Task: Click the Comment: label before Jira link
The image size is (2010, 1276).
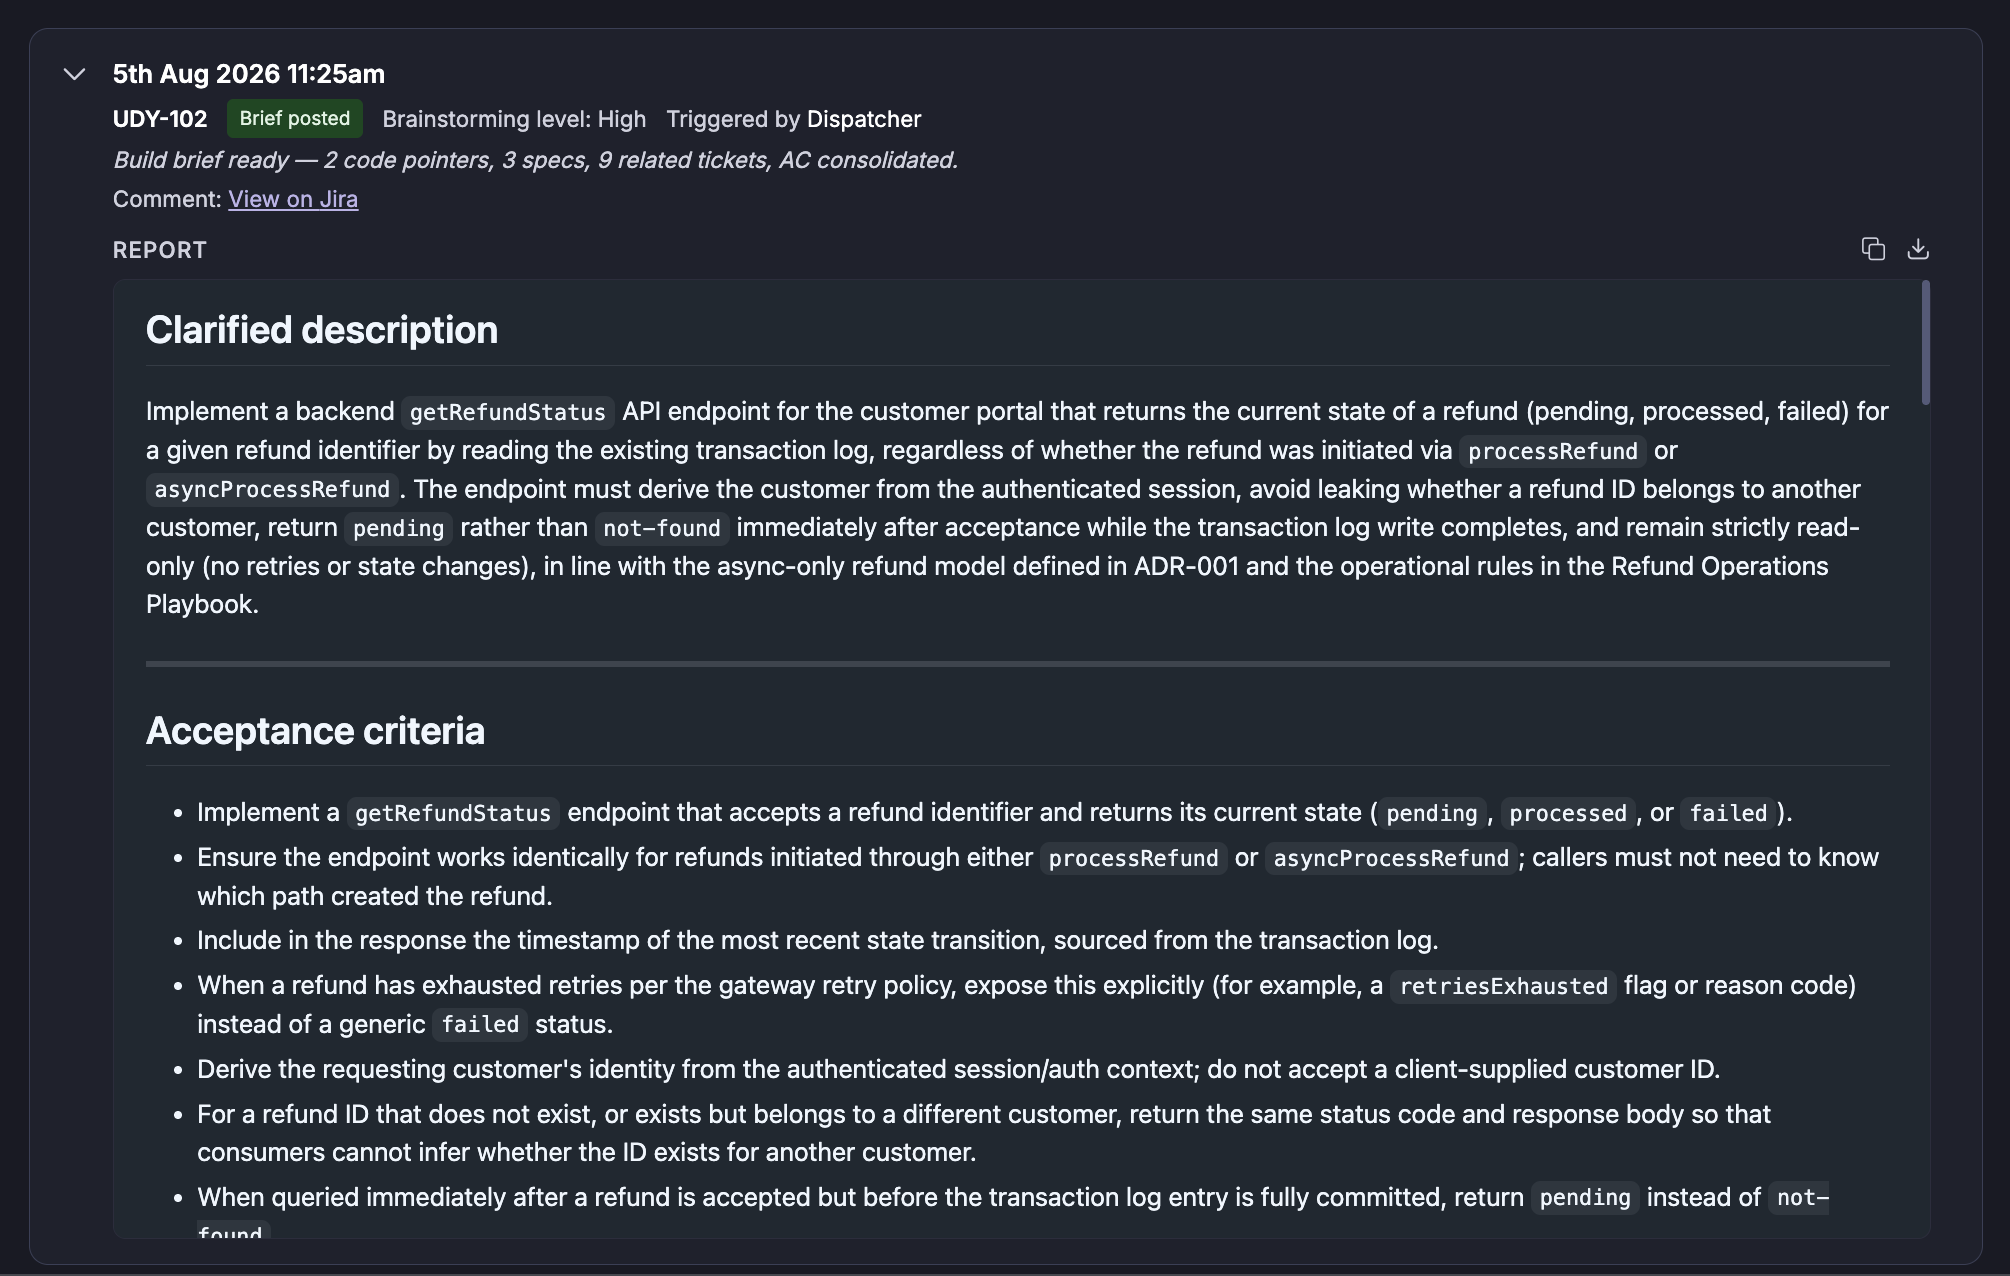Action: pos(167,199)
